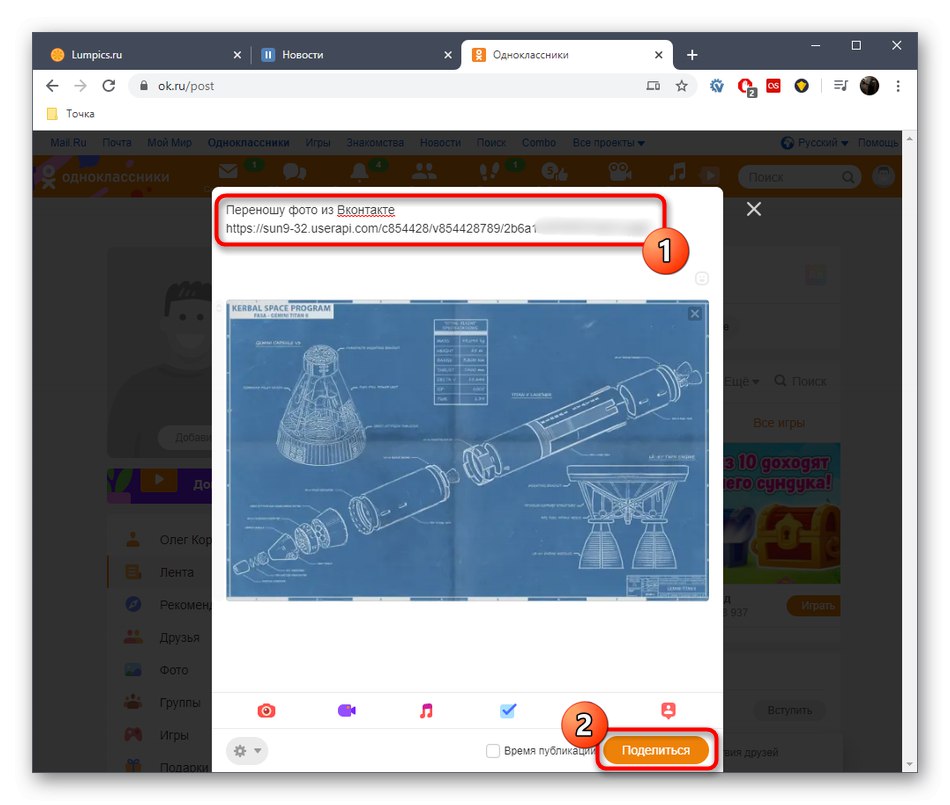Viewport: 950px width, 805px height.
Task: Open notifications via the bell icon
Action: tap(360, 171)
